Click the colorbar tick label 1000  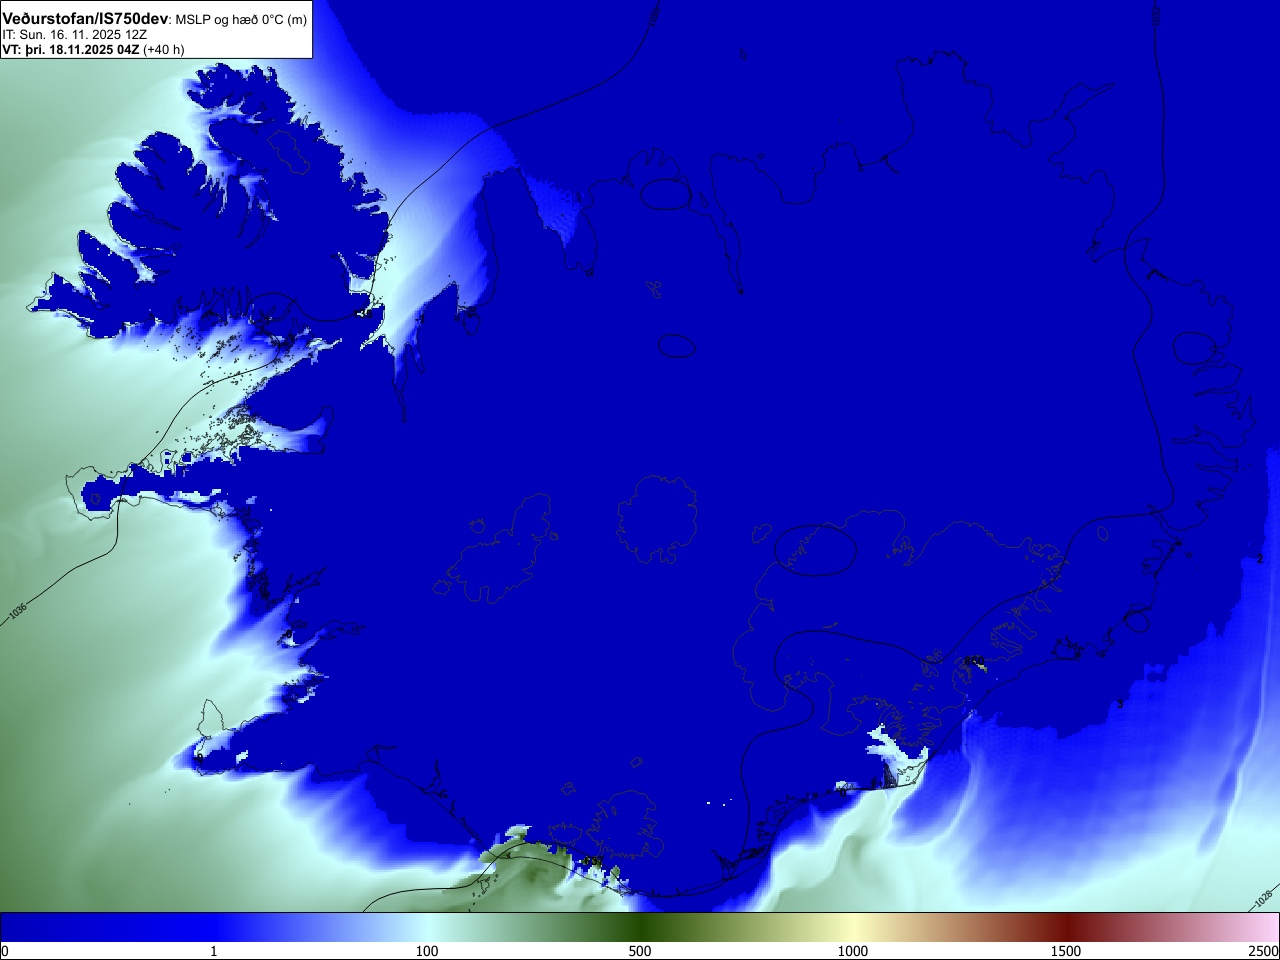click(x=853, y=951)
